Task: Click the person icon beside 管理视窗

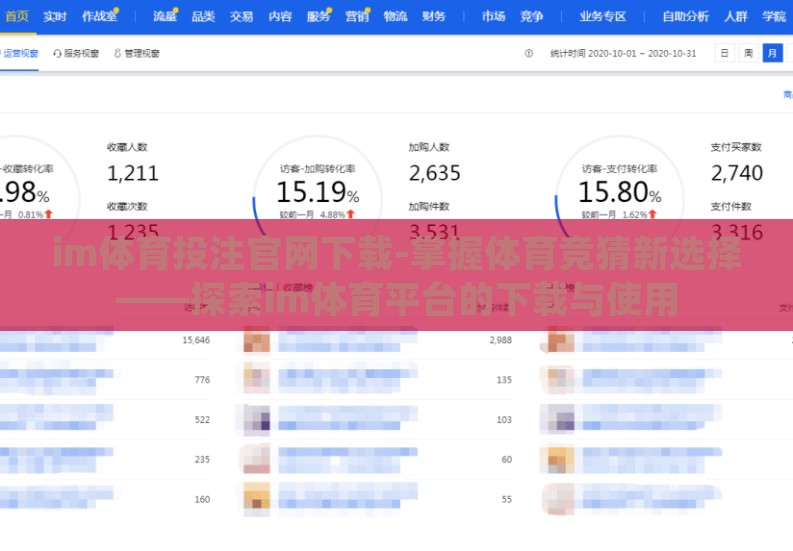Action: click(117, 53)
